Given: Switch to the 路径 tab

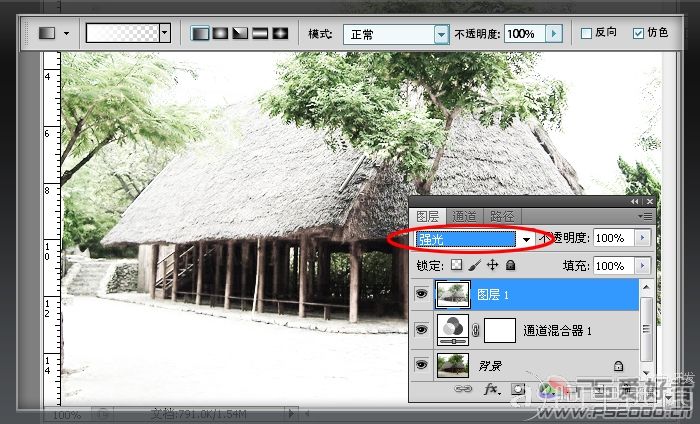Looking at the screenshot, I should (x=502, y=216).
